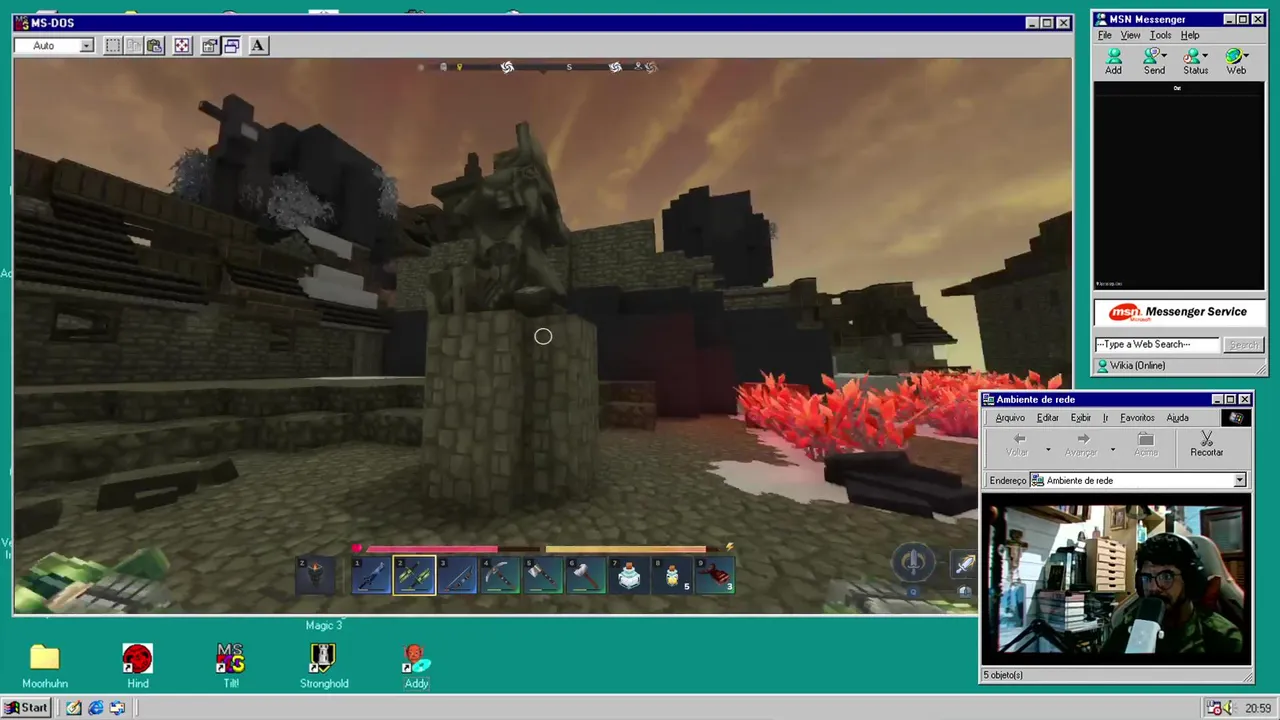This screenshot has height=720, width=1280.
Task: Open the Editar menu in Ambiente de rede
Action: point(1047,418)
